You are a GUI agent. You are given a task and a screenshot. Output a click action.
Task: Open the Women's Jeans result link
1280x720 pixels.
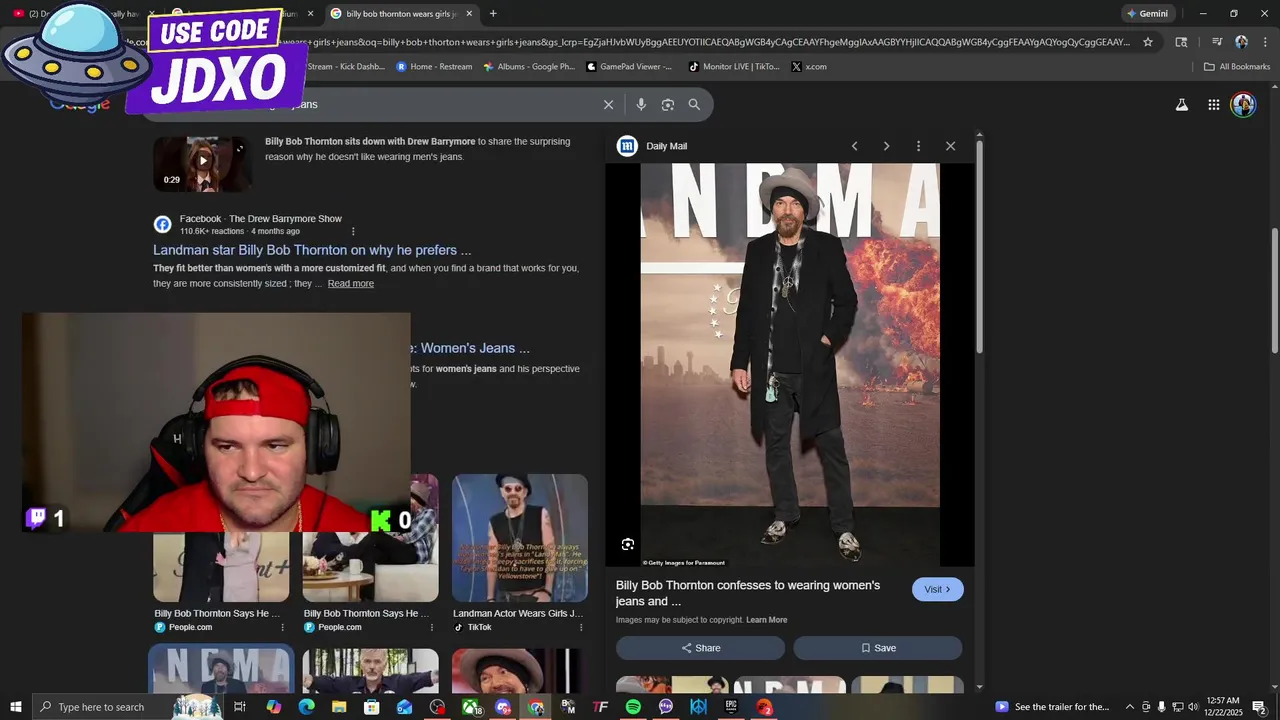pos(470,348)
